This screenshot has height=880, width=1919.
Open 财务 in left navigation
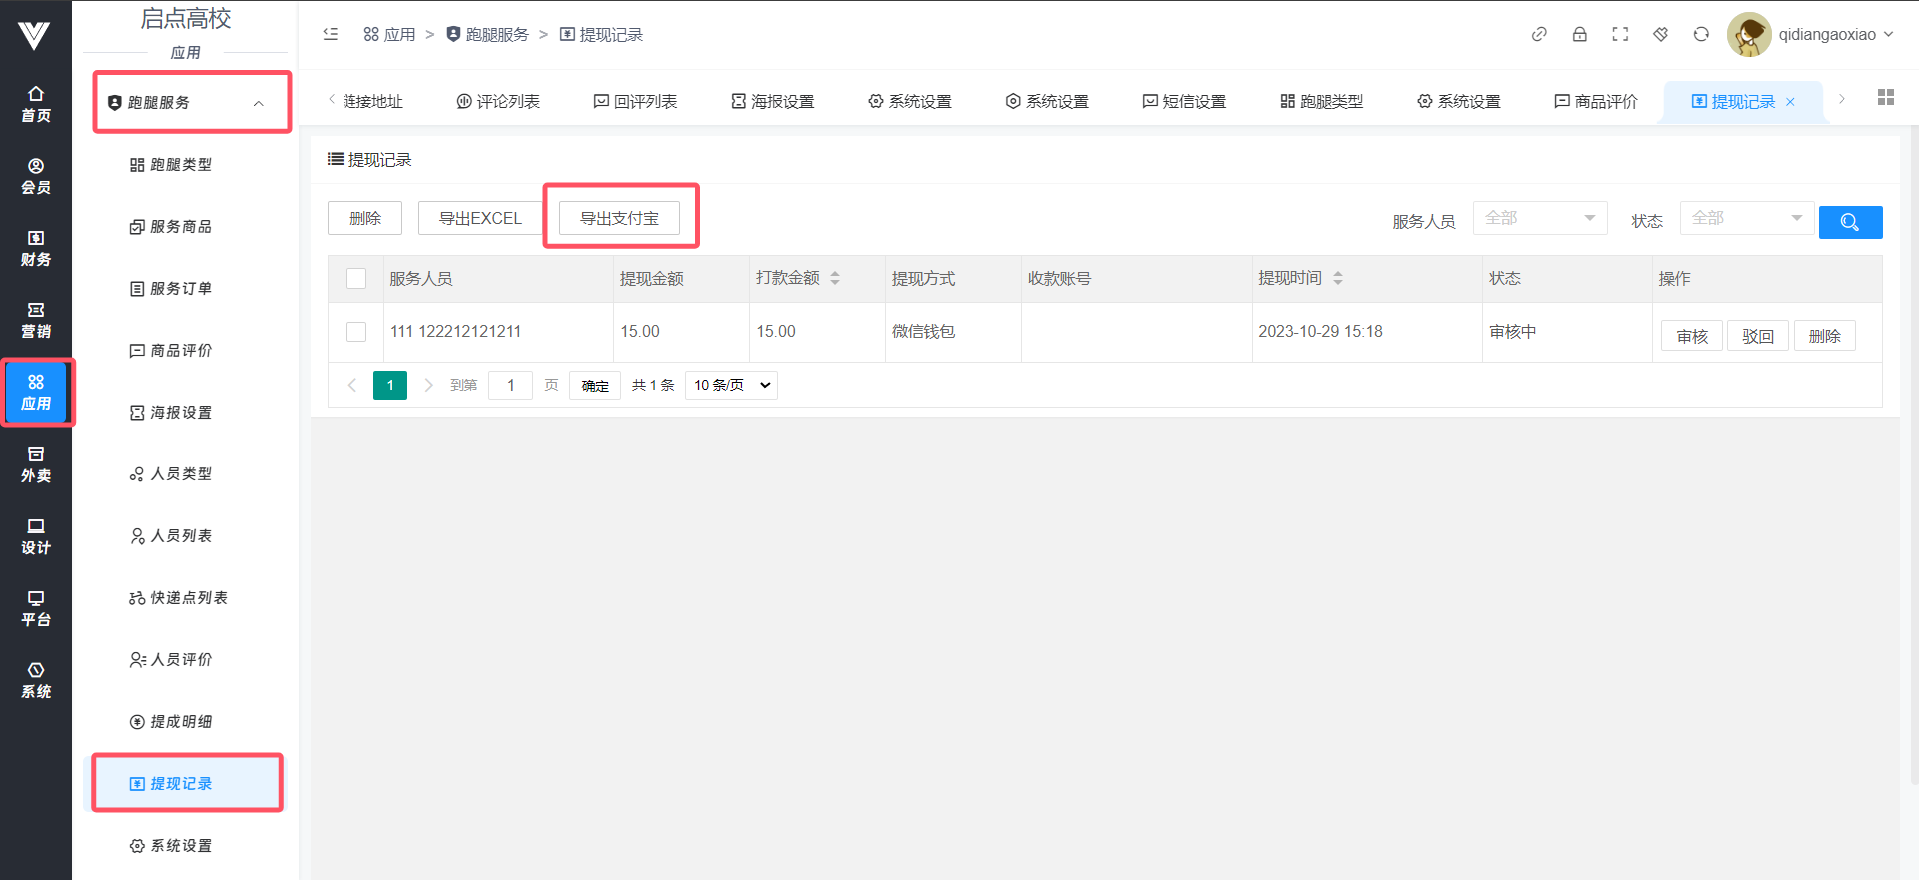[x=36, y=248]
